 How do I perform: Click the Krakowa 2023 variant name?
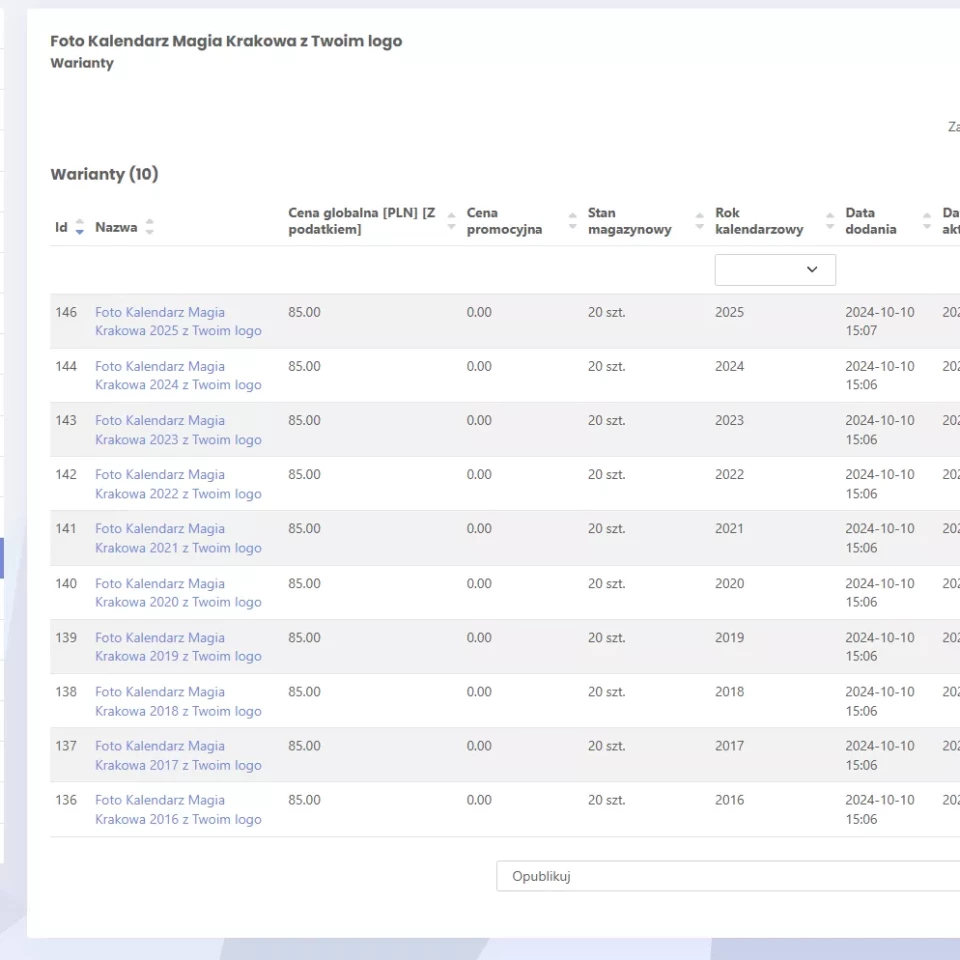[178, 430]
